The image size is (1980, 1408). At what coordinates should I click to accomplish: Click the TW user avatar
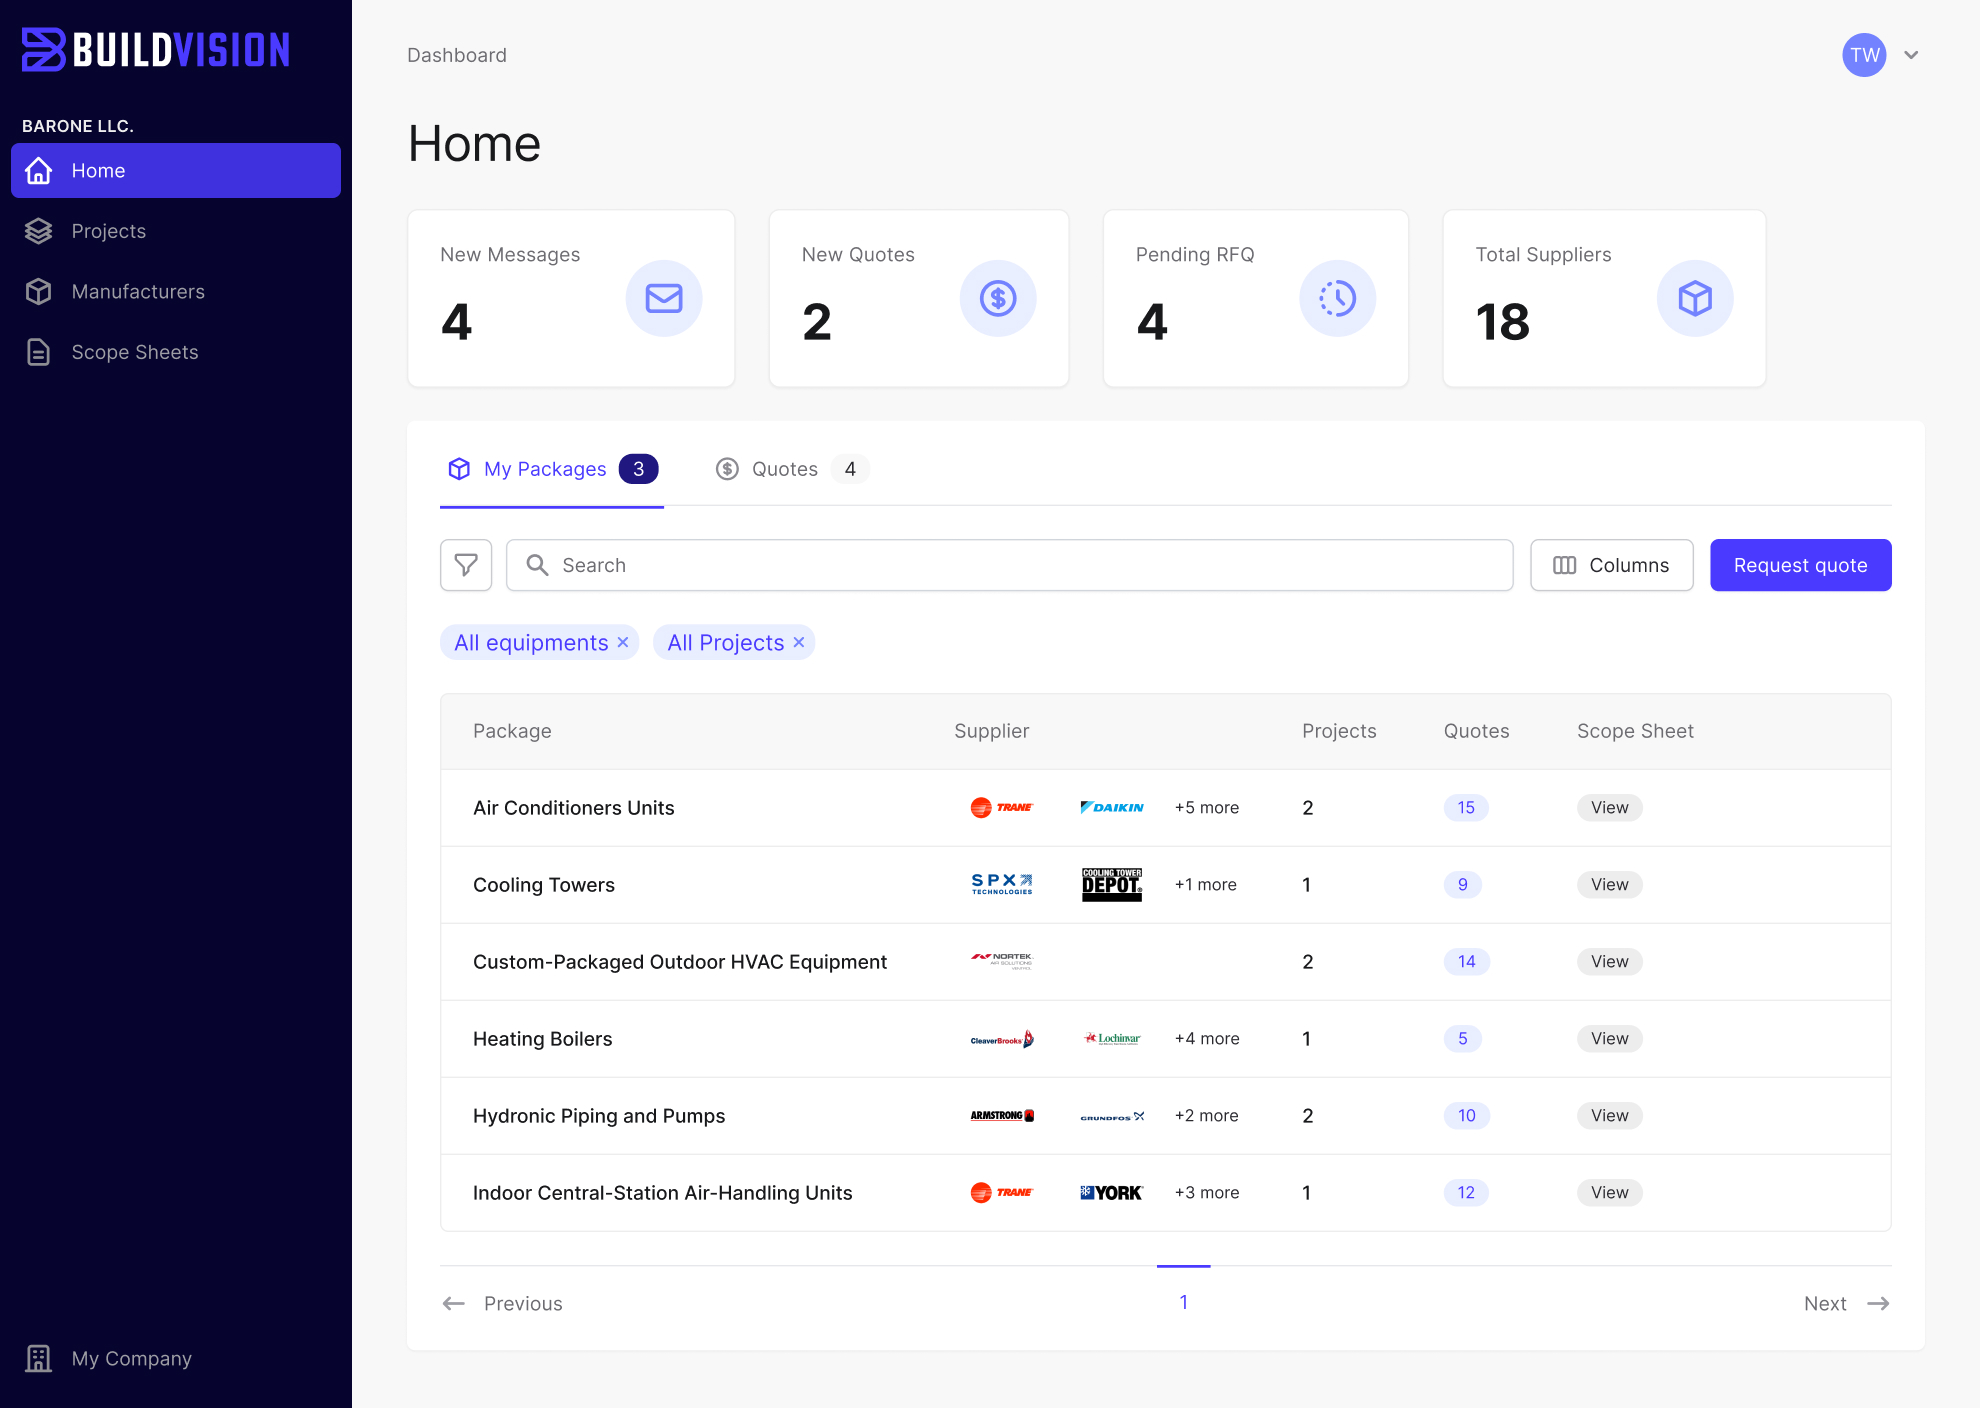click(x=1864, y=55)
